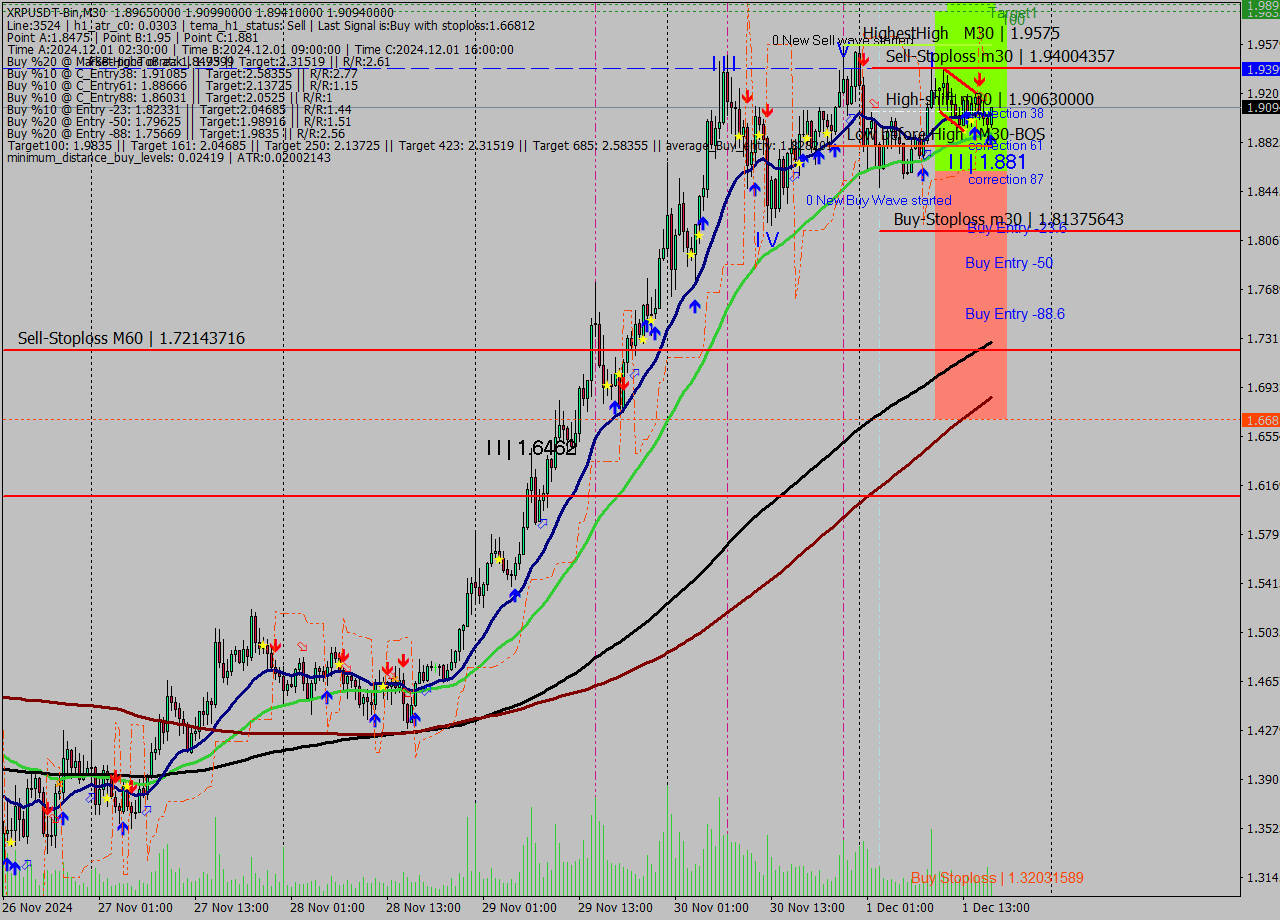Click the 1.731 price axis label
Screen dimensions: 1280x920
click(1262, 338)
